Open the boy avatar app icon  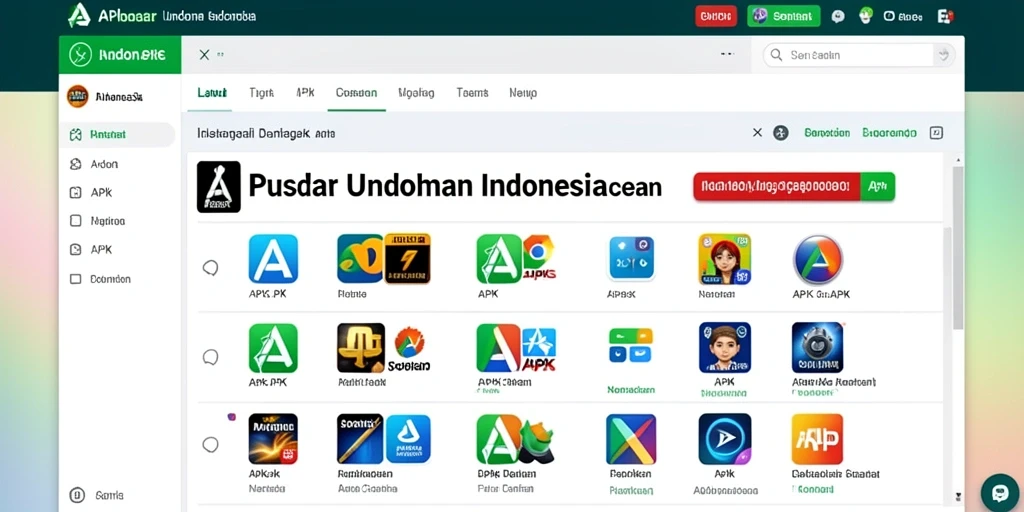click(x=724, y=347)
